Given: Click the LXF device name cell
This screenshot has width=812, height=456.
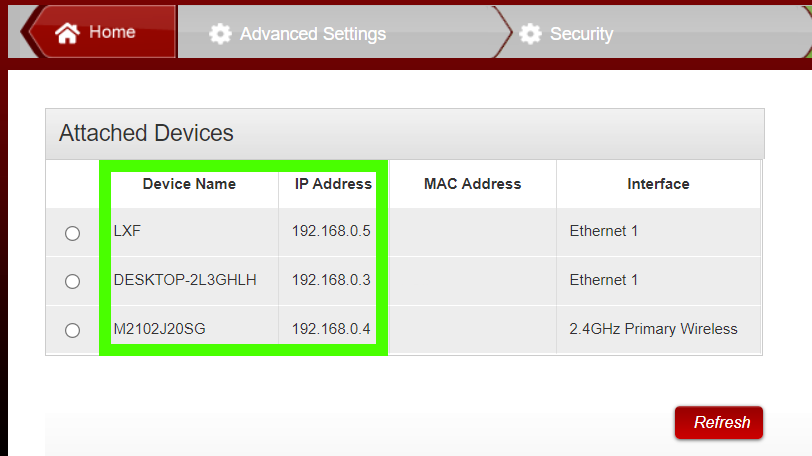Looking at the screenshot, I should 126,232.
